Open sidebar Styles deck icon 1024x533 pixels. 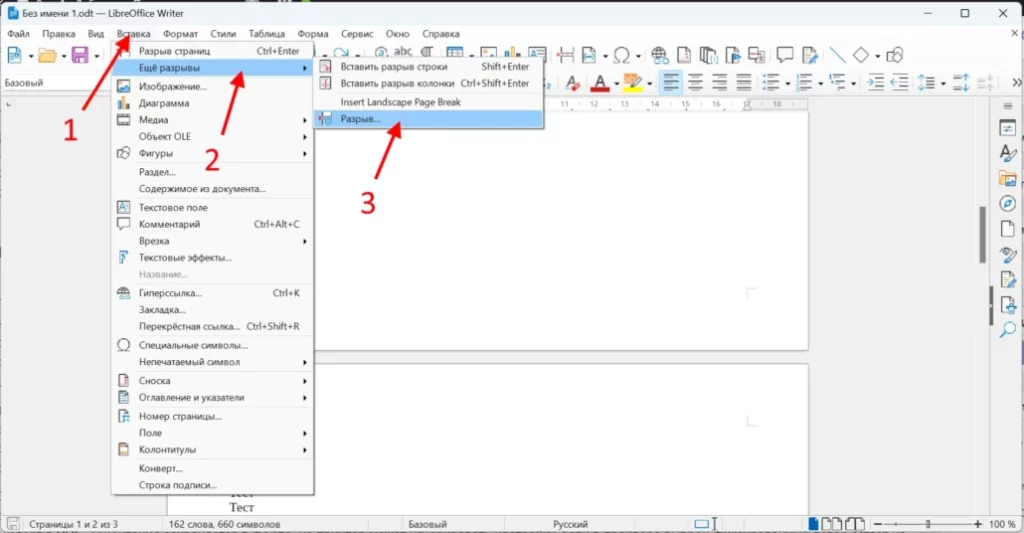(1008, 153)
